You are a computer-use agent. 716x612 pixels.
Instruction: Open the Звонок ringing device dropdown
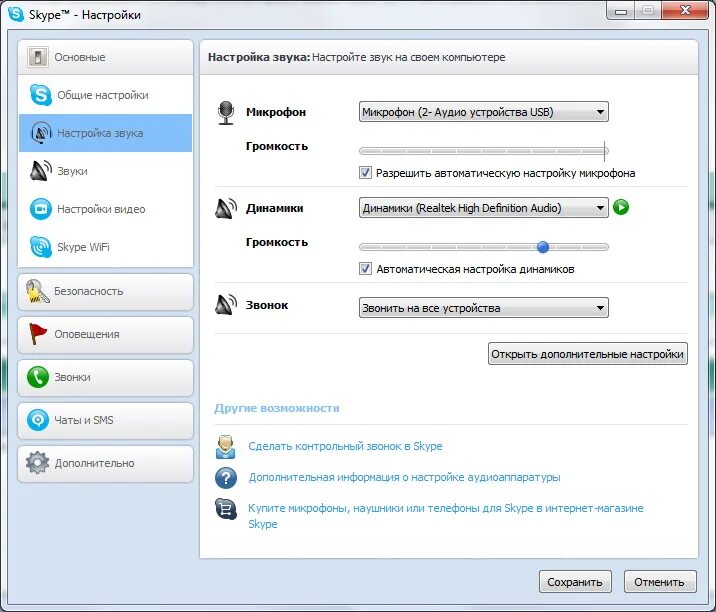[x=484, y=308]
